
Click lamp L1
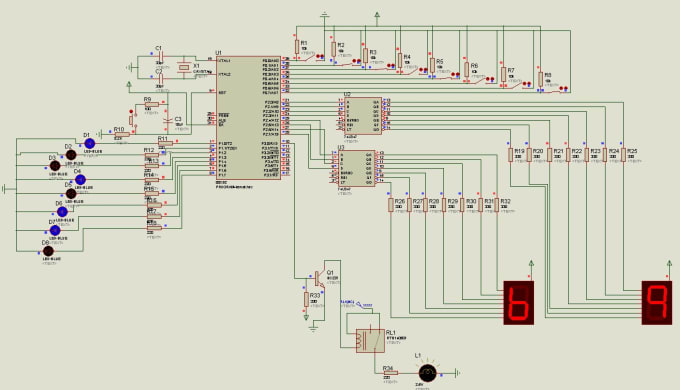click(x=427, y=373)
